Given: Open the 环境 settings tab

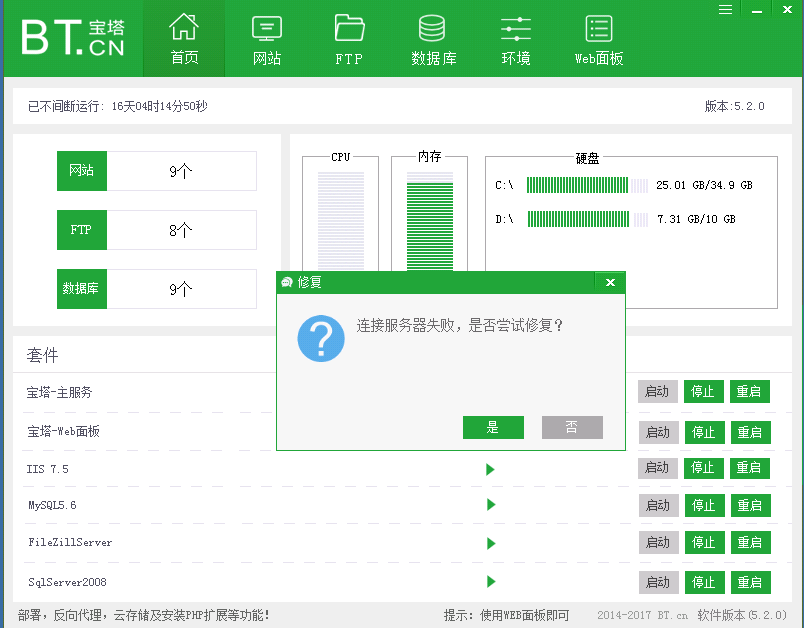Looking at the screenshot, I should point(516,40).
